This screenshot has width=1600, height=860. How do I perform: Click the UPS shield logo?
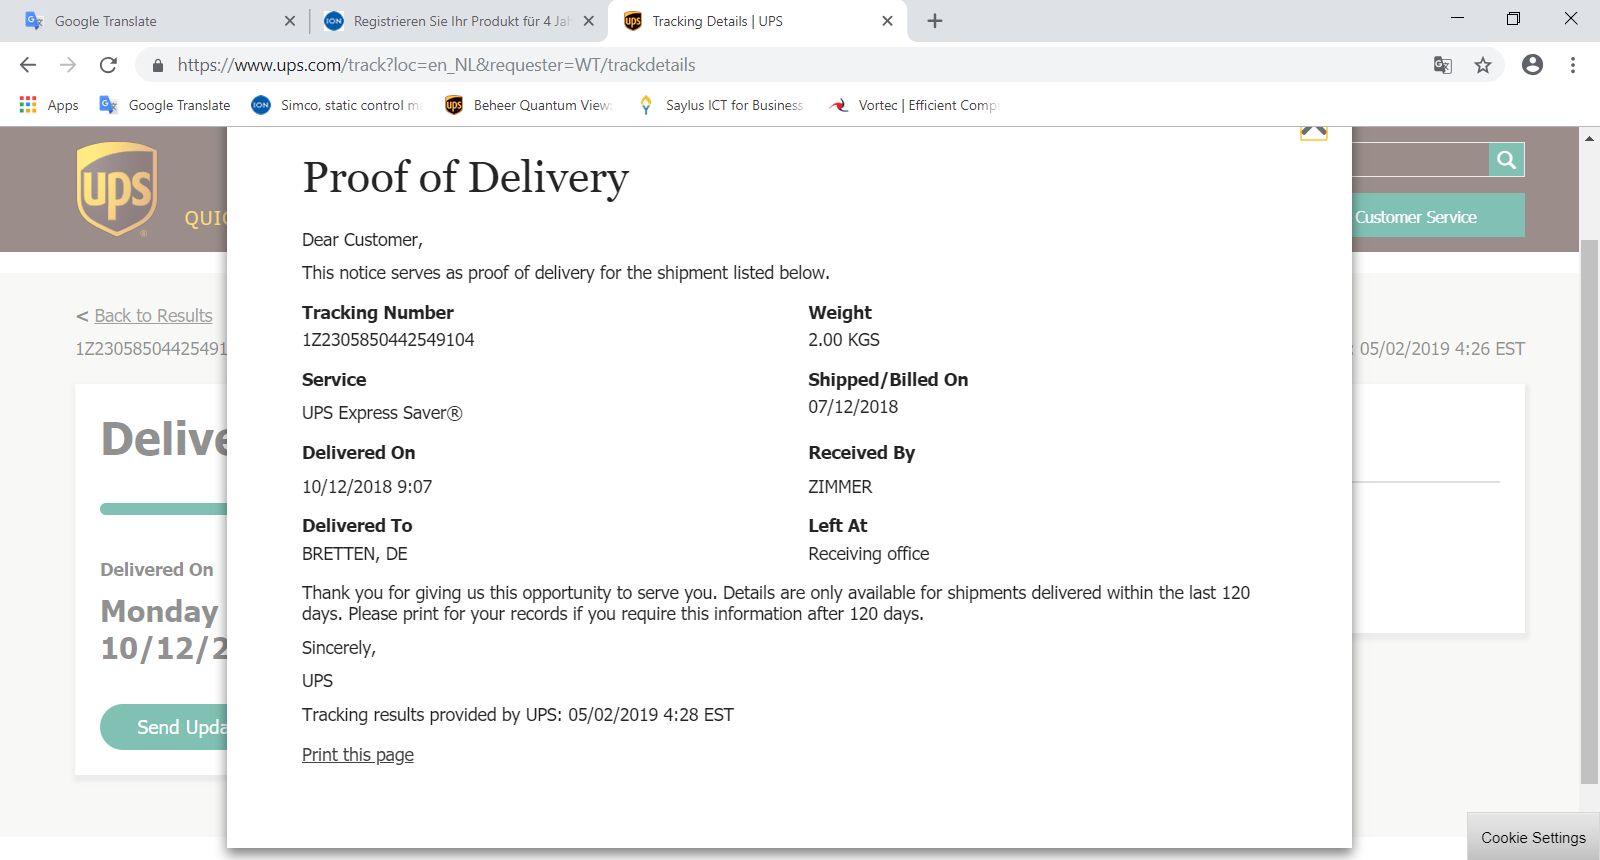[x=117, y=189]
